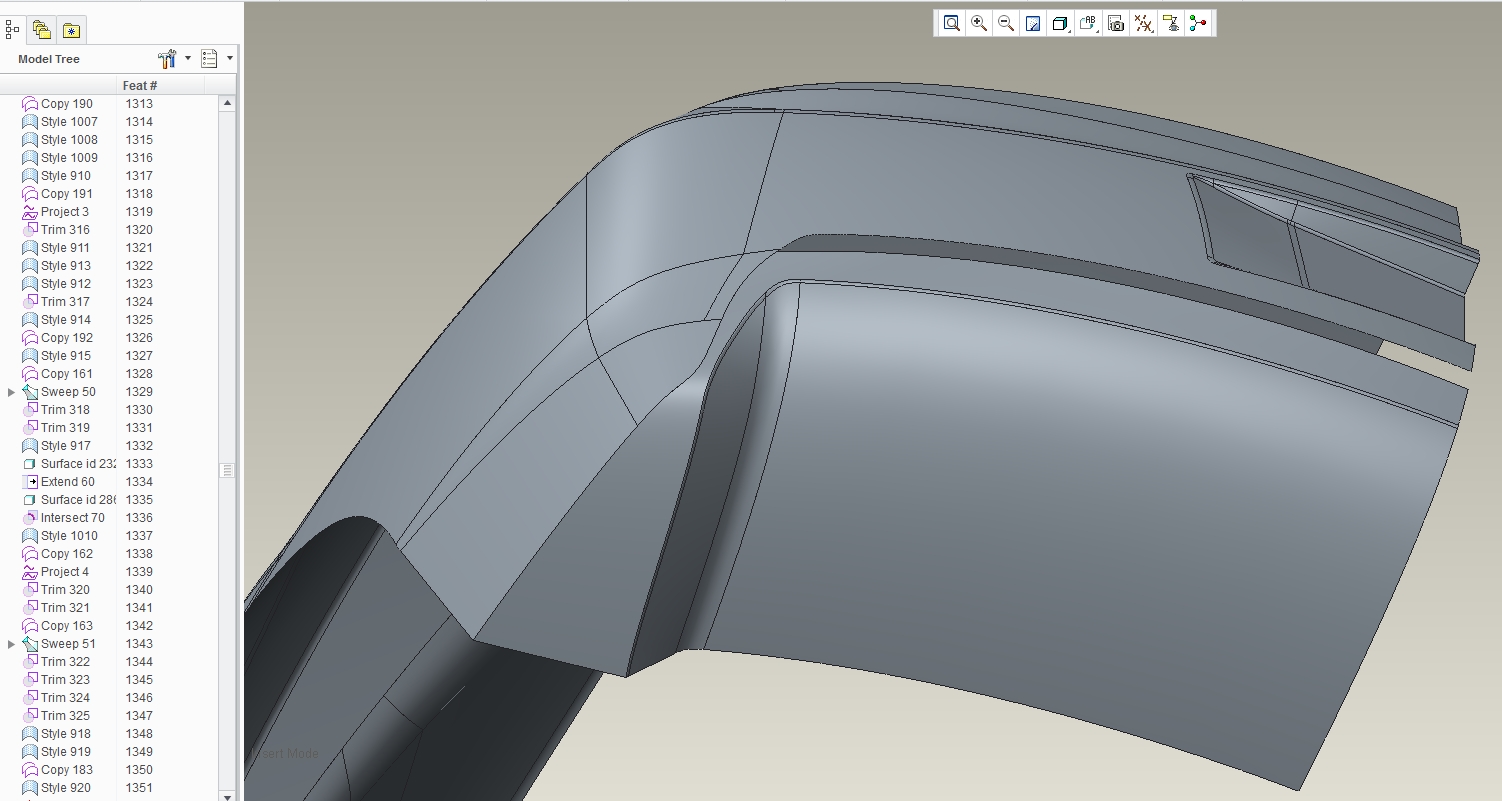The width and height of the screenshot is (1502, 801).
Task: Click the Sweep 51 feature icon
Action: coord(30,644)
